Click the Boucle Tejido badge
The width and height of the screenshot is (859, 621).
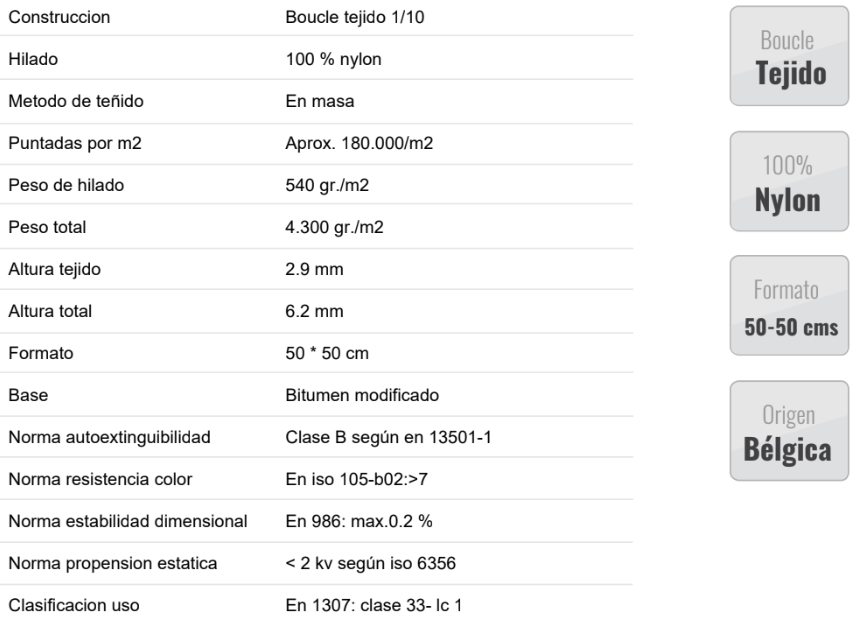coord(789,56)
